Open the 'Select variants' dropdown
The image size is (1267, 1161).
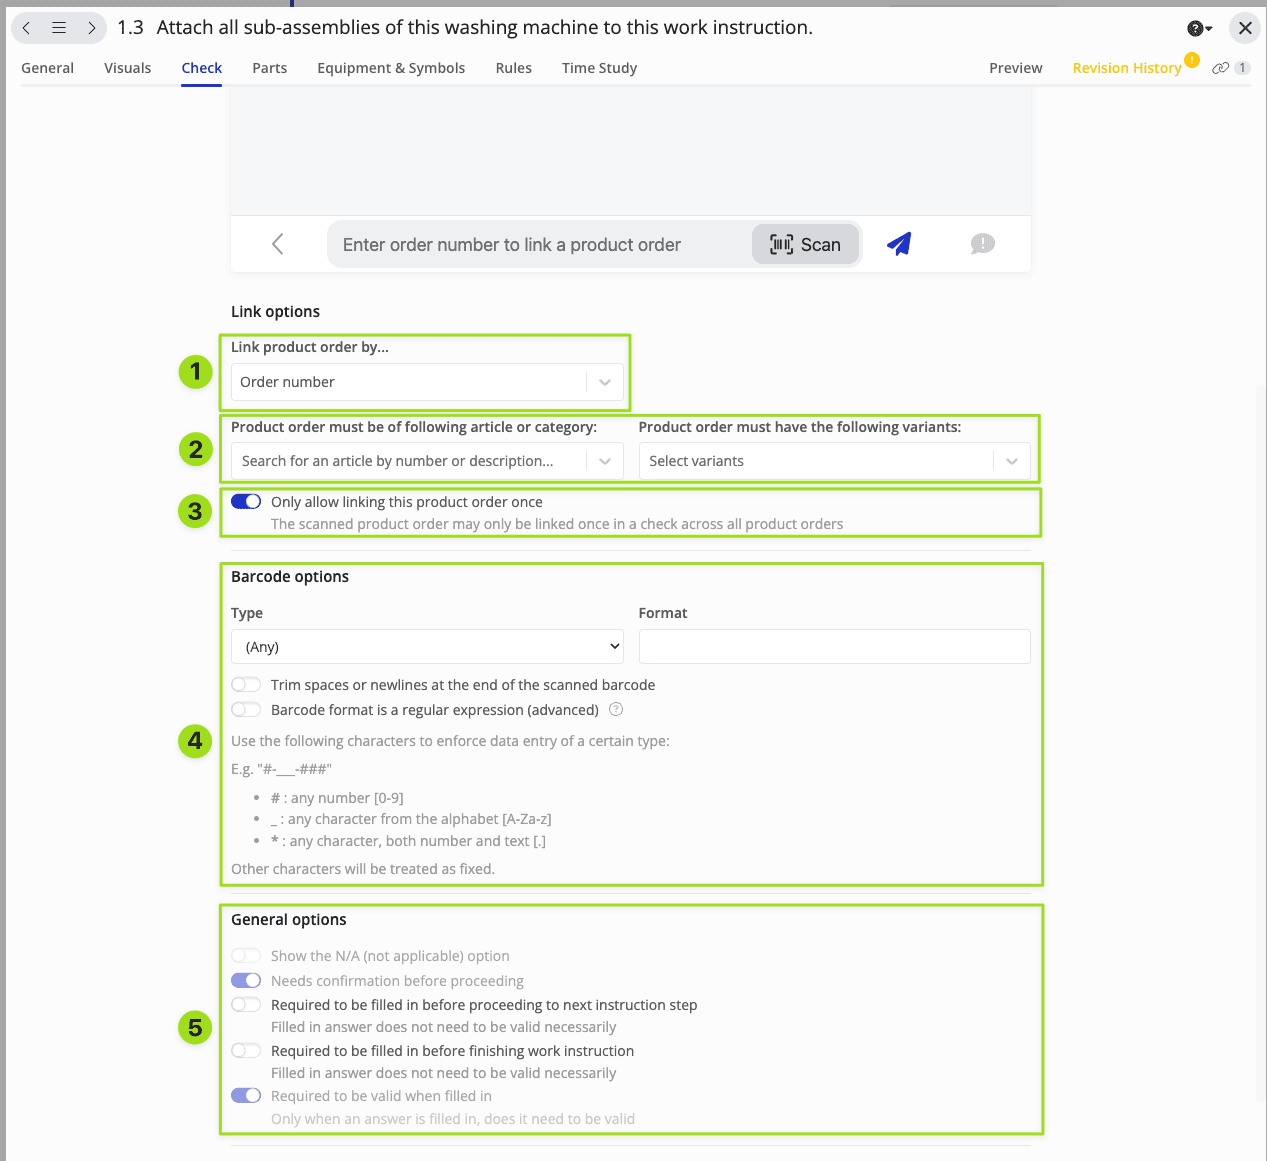pyautogui.click(x=836, y=460)
